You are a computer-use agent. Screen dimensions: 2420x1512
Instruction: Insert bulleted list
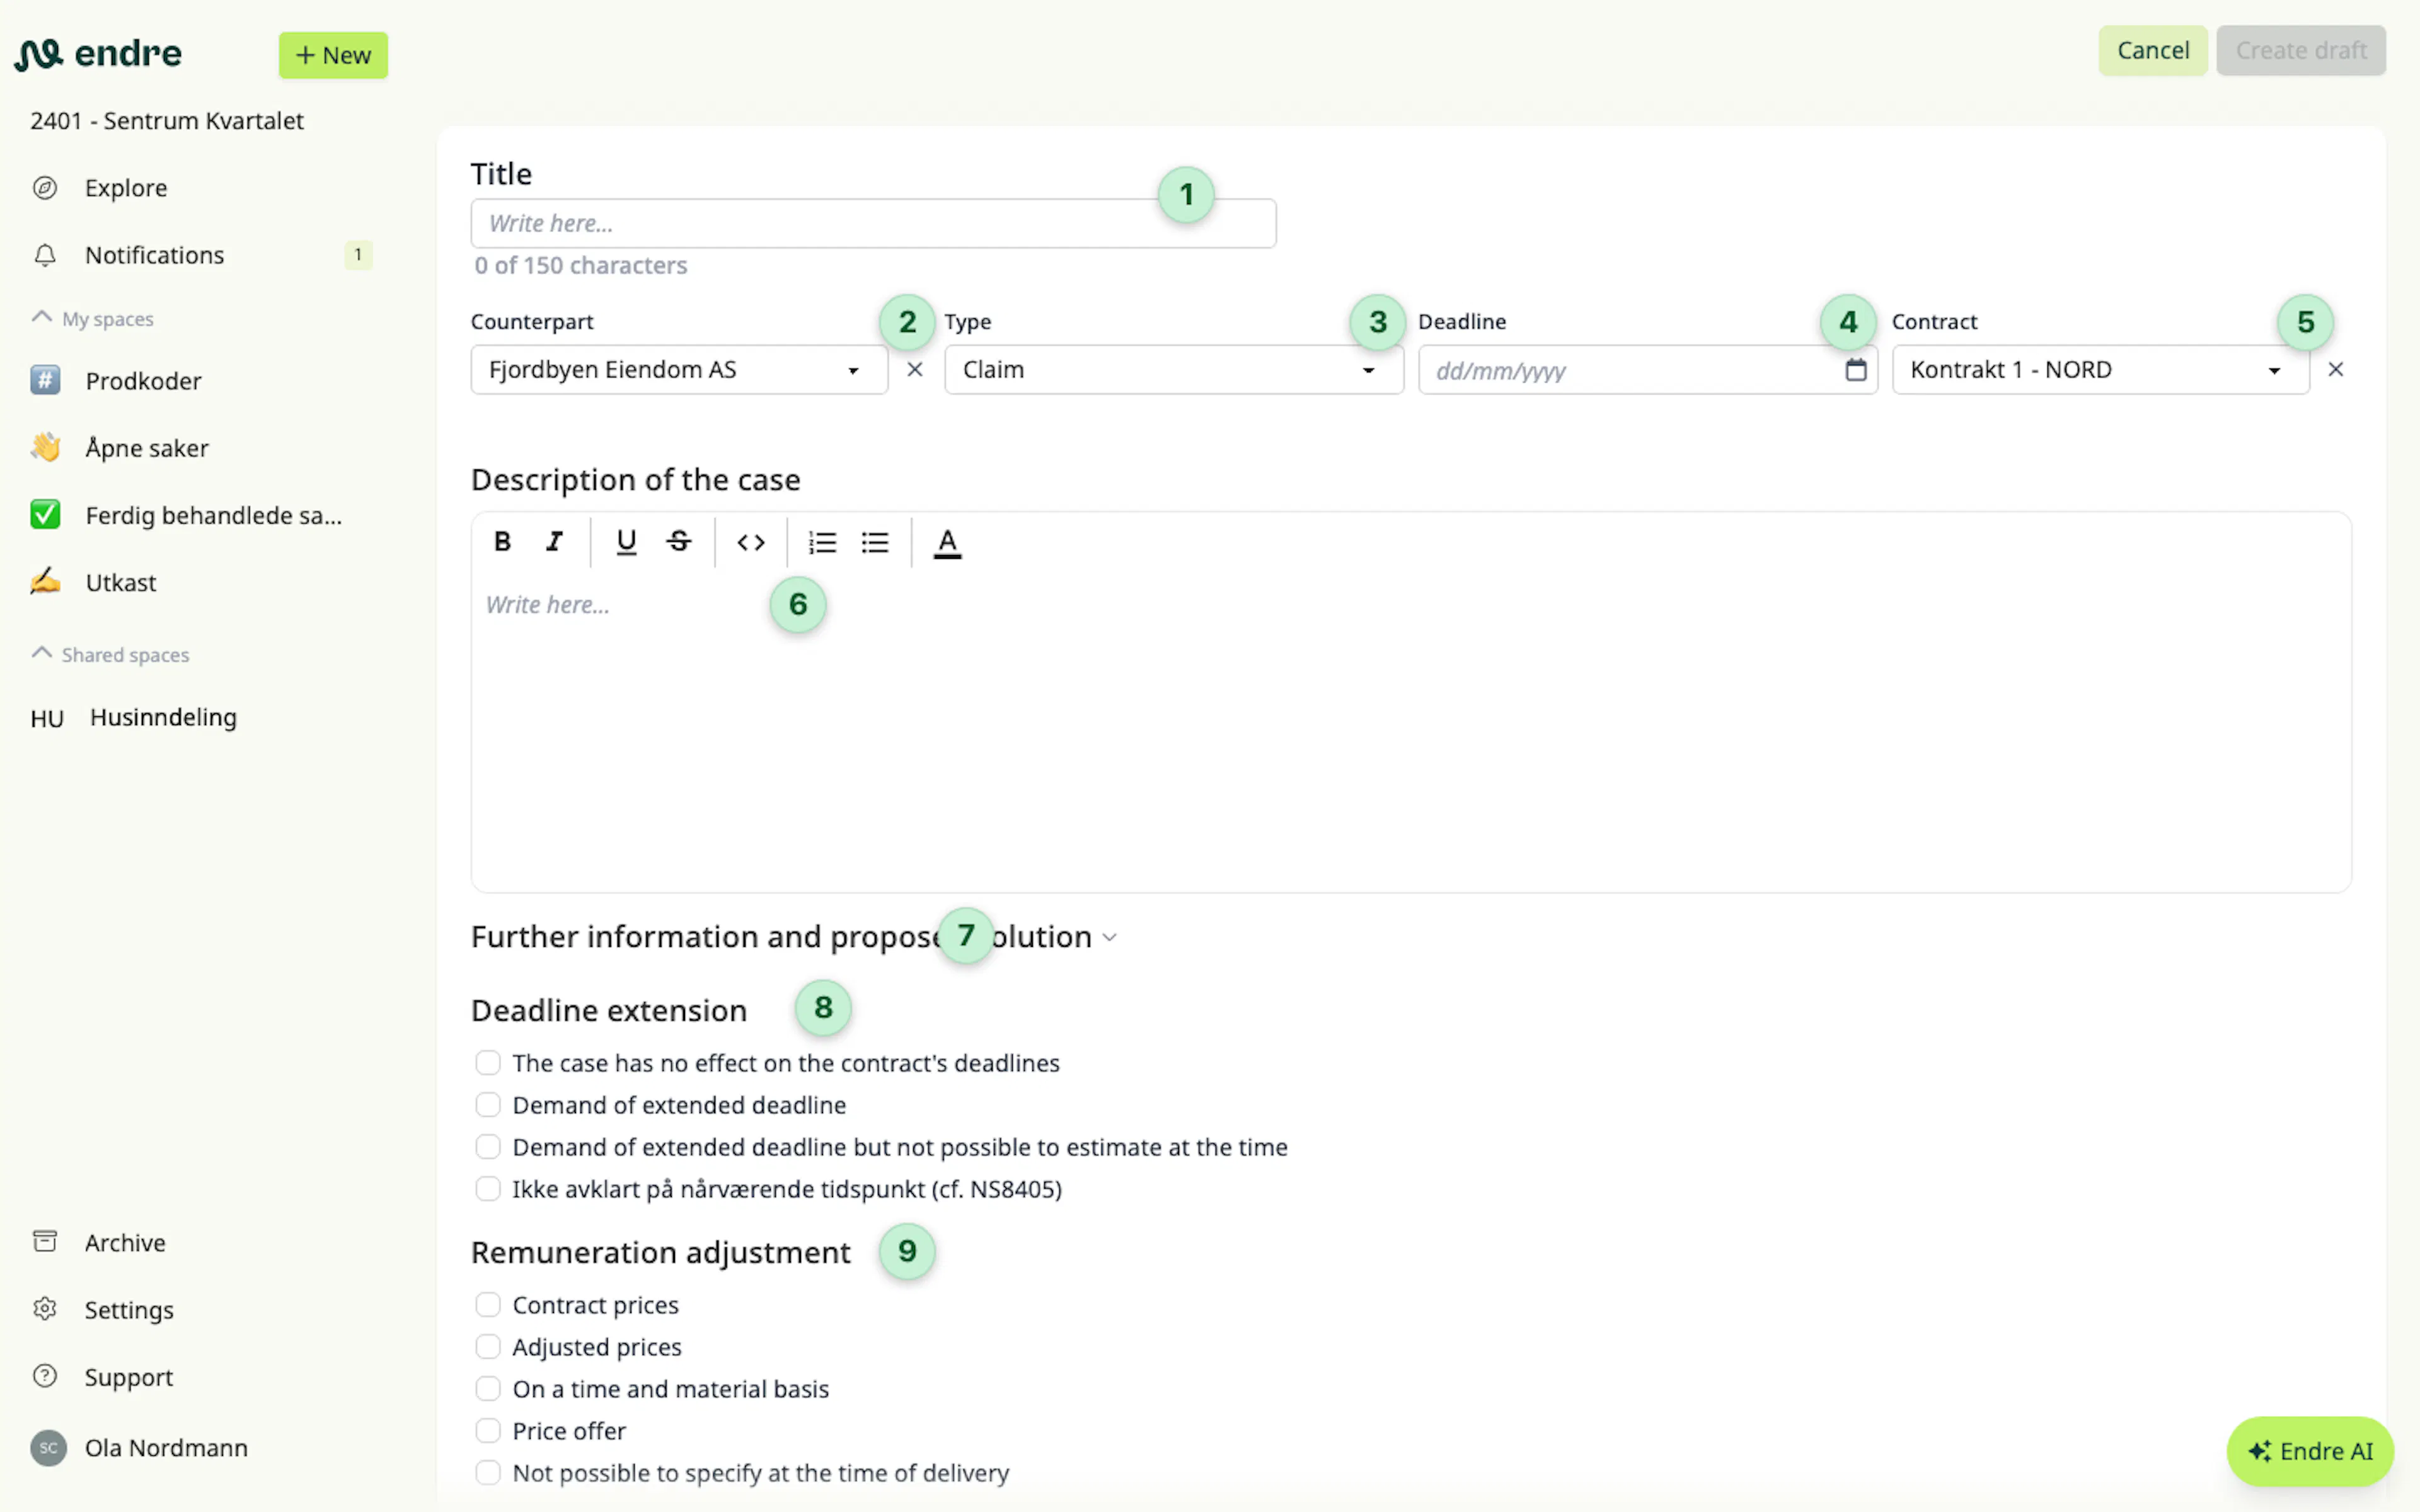(x=875, y=542)
